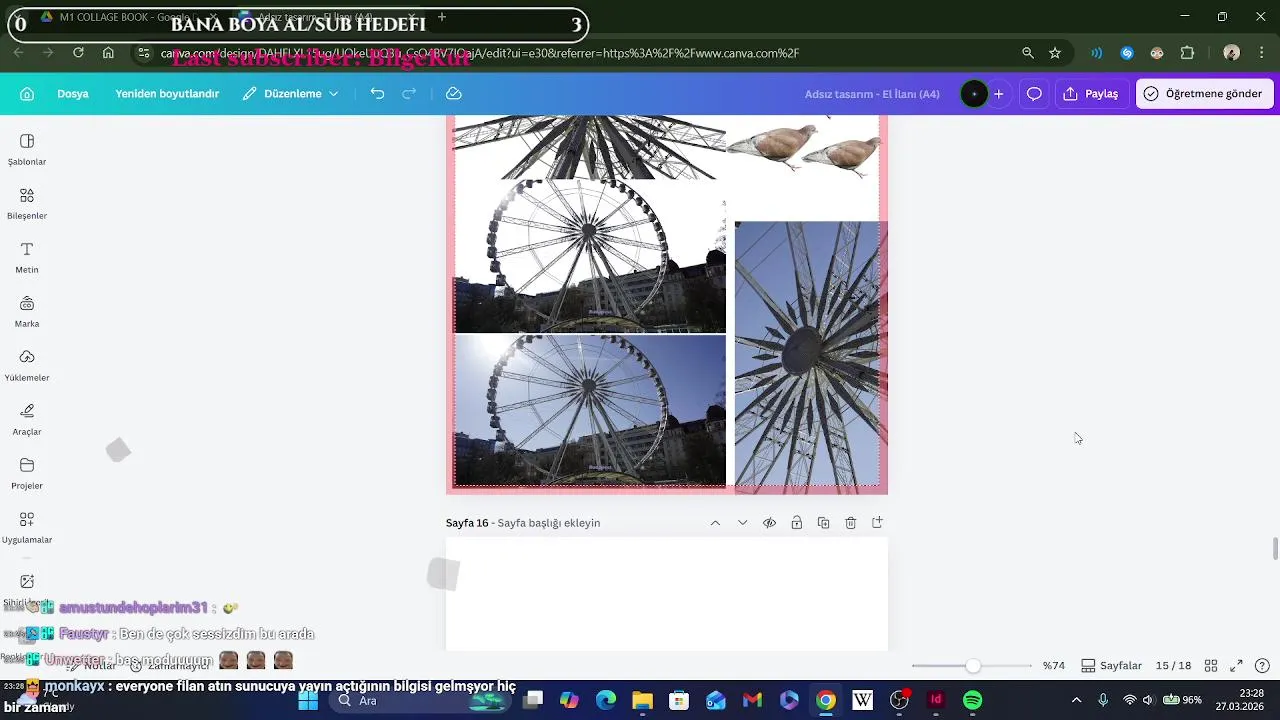Viewport: 1280px width, 720px height.
Task: Open the Marka brand panel
Action: (27, 312)
